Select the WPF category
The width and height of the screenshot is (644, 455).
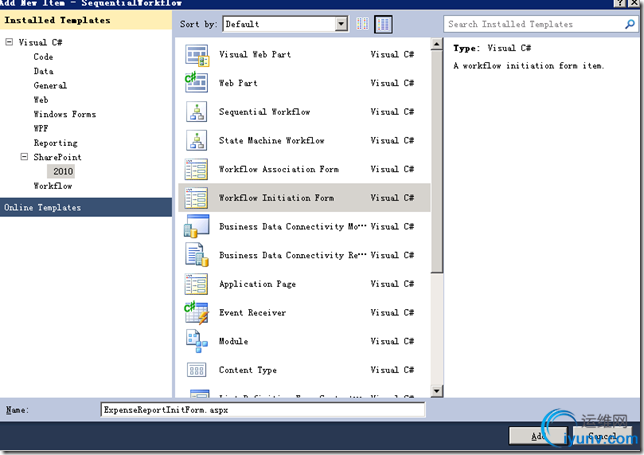41,129
